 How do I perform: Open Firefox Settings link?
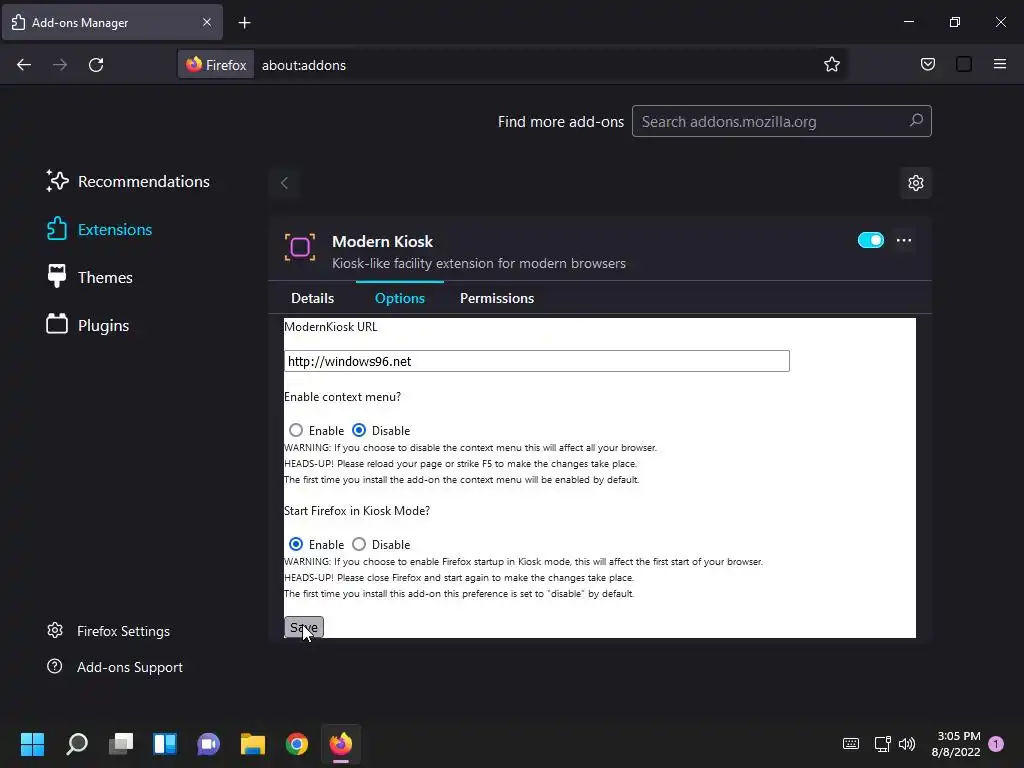(x=108, y=631)
